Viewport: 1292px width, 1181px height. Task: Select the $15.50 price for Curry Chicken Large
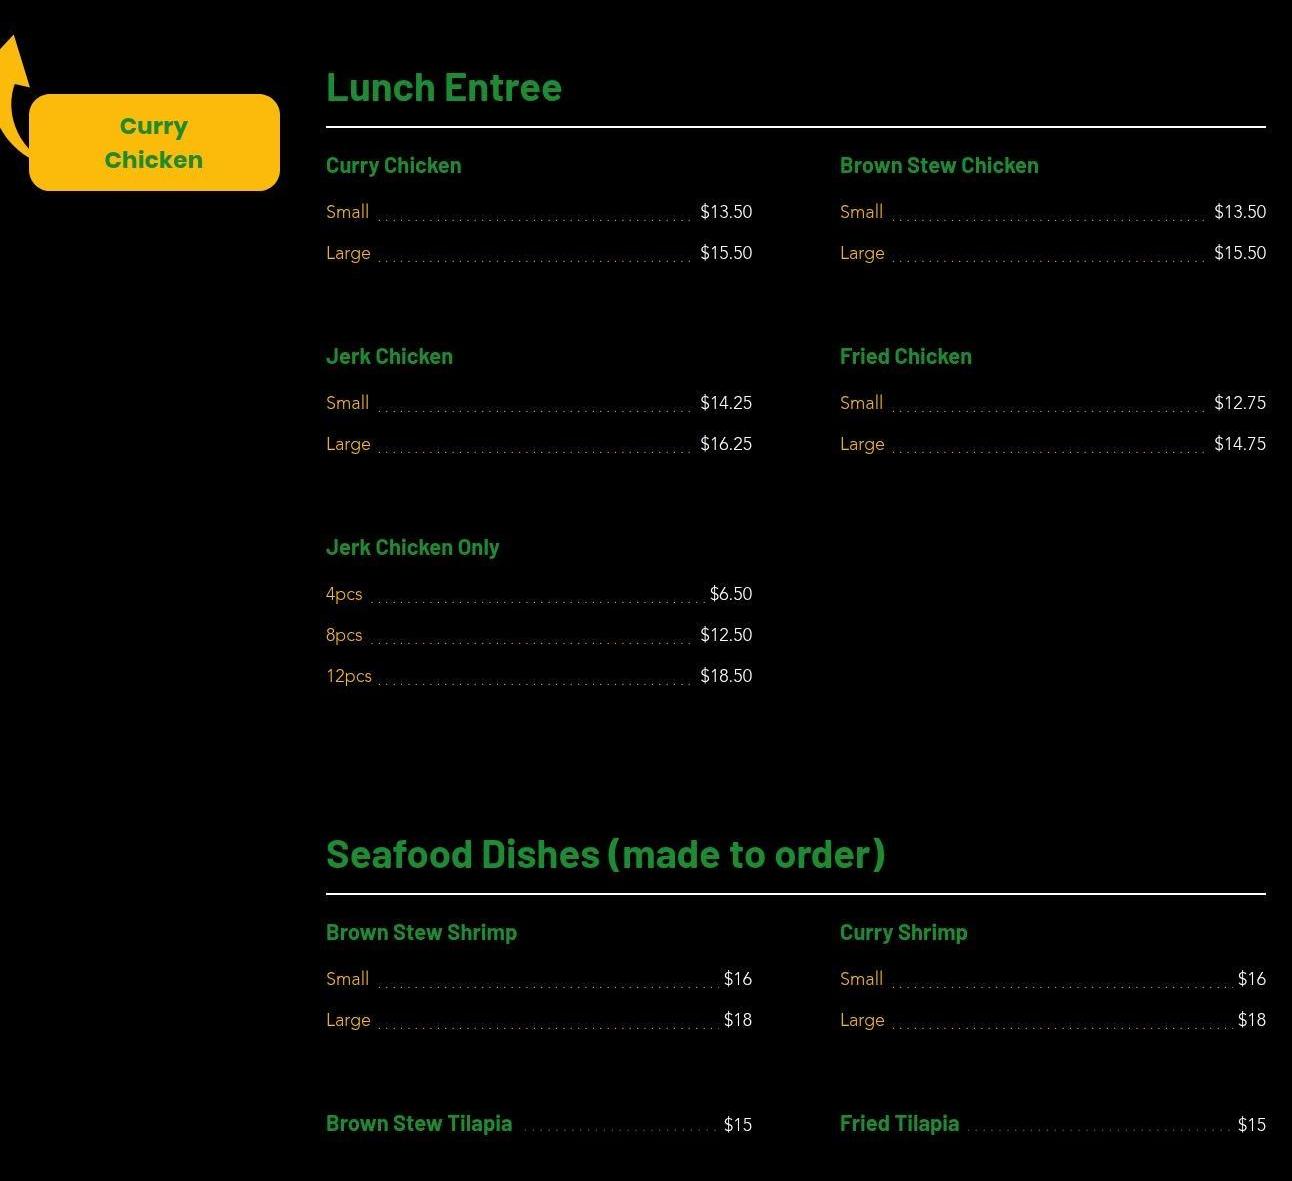click(x=726, y=253)
